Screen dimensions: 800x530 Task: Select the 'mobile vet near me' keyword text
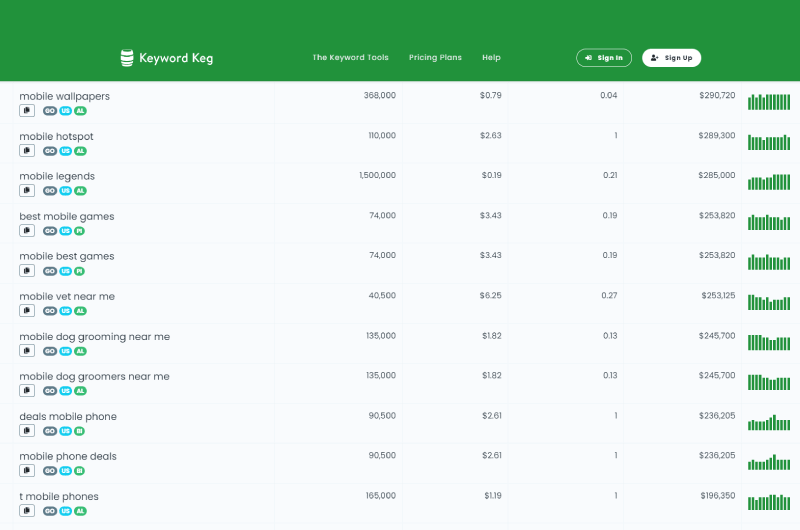[67, 296]
